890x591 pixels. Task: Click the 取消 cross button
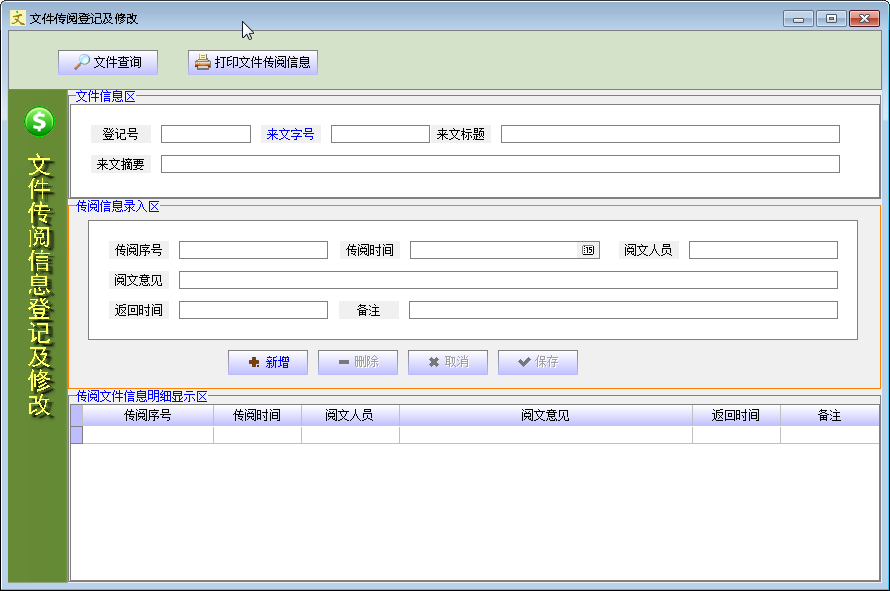click(448, 362)
